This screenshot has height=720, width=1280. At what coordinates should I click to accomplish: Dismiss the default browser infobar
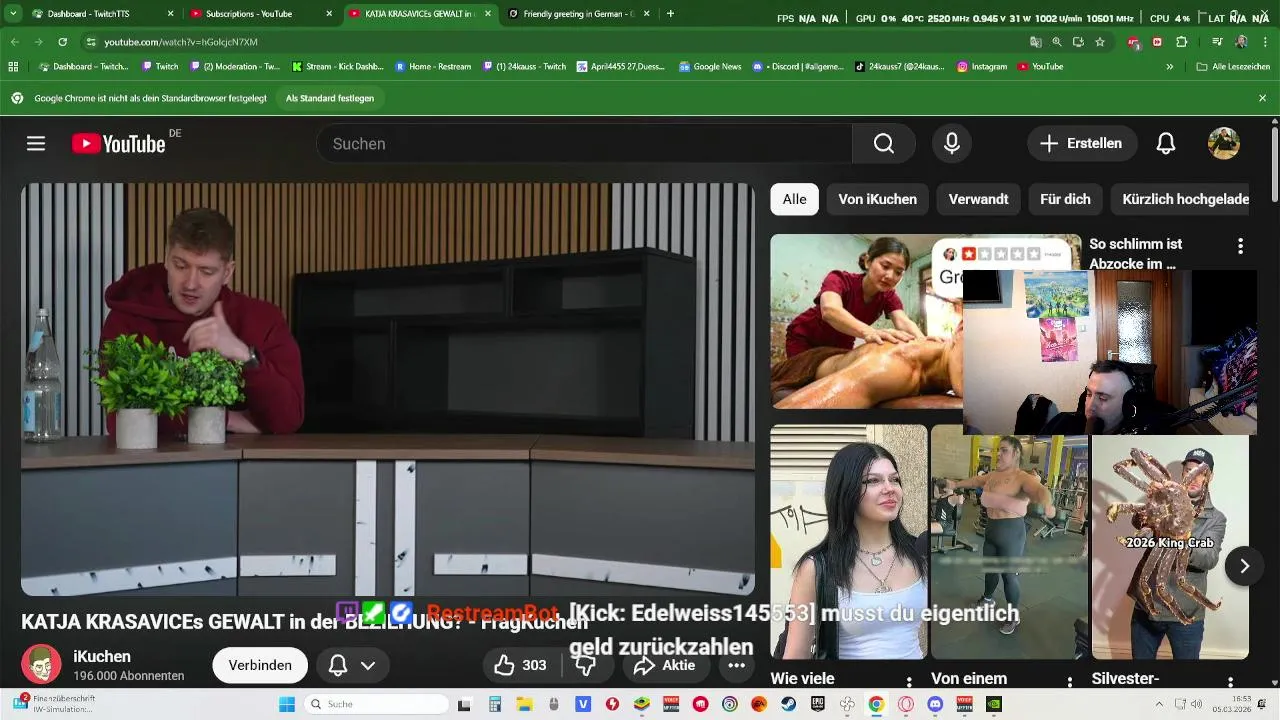click(1262, 98)
